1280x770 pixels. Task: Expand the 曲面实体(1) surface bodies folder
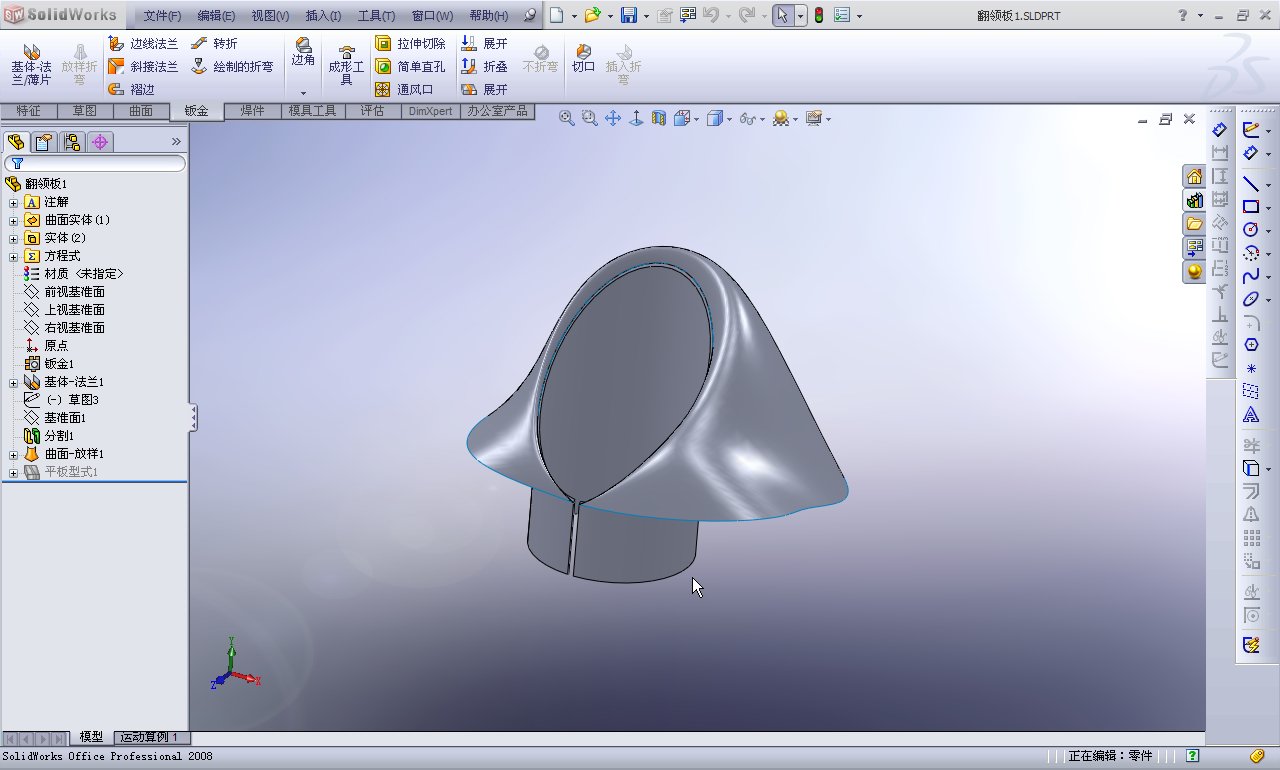[x=14, y=220]
